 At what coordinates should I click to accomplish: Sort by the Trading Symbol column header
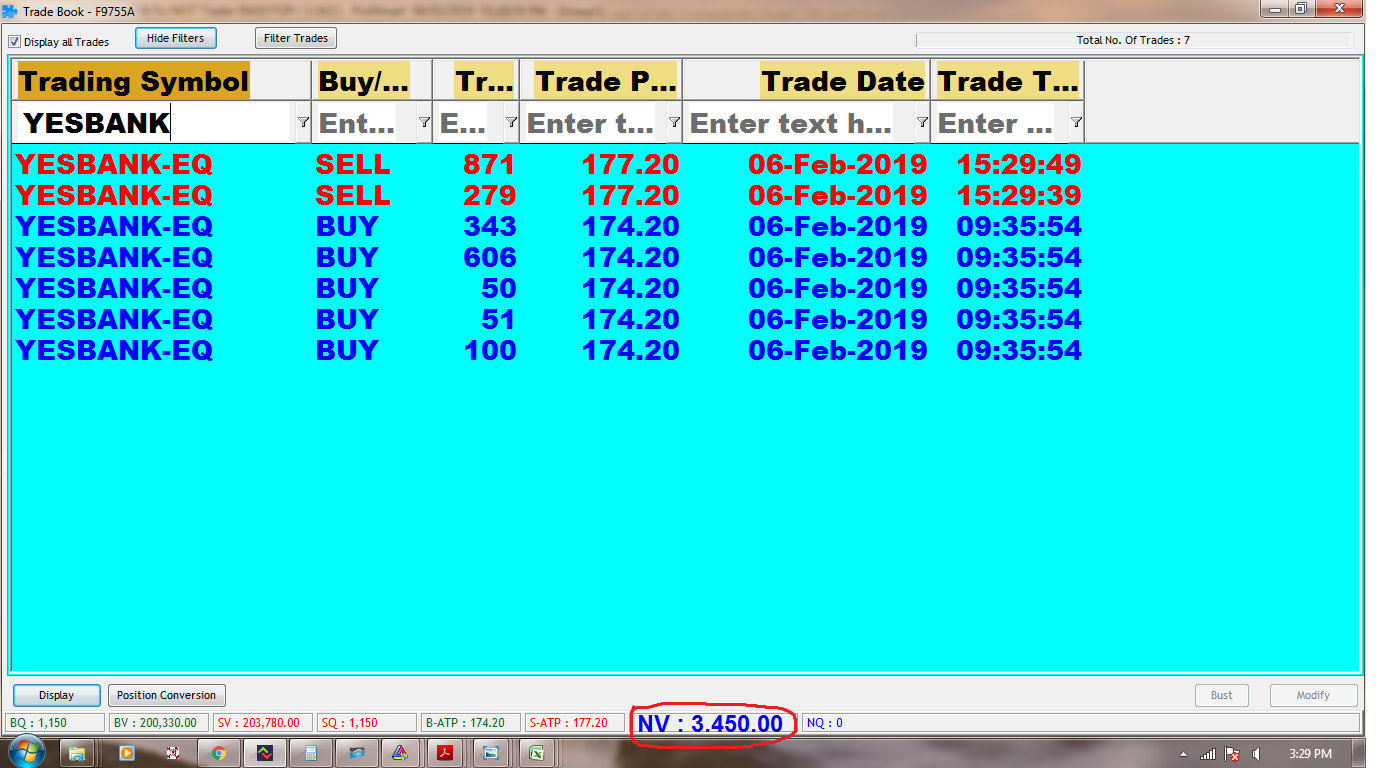(163, 81)
